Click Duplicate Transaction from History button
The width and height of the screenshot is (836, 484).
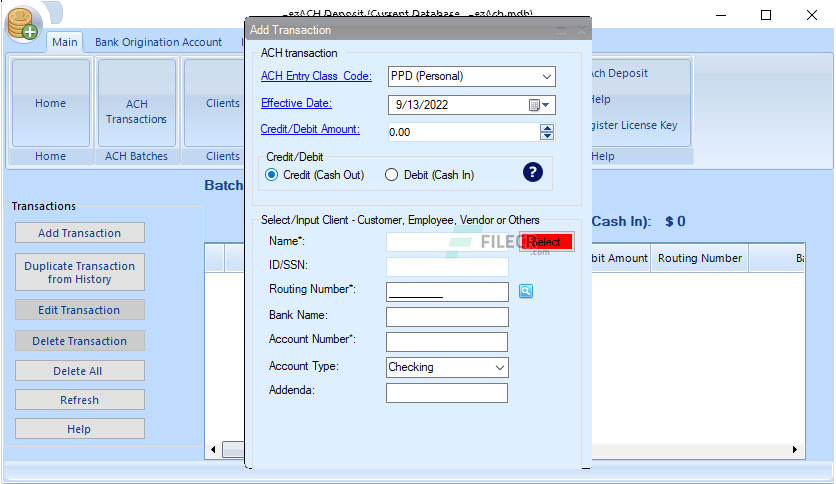[79, 272]
